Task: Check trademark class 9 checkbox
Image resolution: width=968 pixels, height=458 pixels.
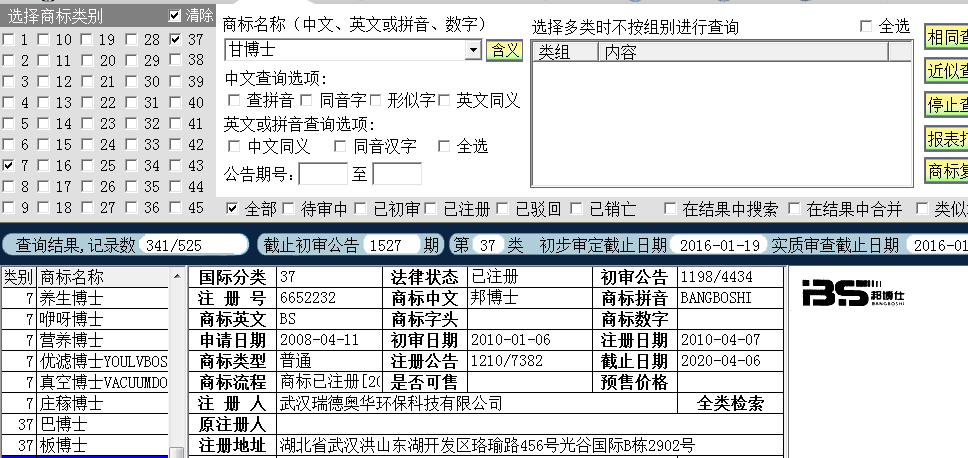Action: 8,207
